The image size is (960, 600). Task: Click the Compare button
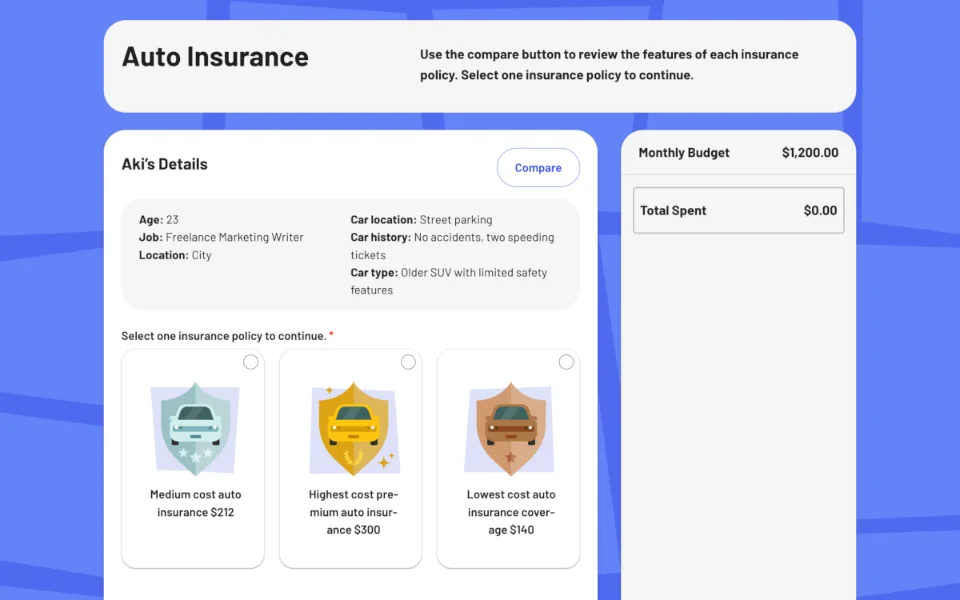click(538, 168)
